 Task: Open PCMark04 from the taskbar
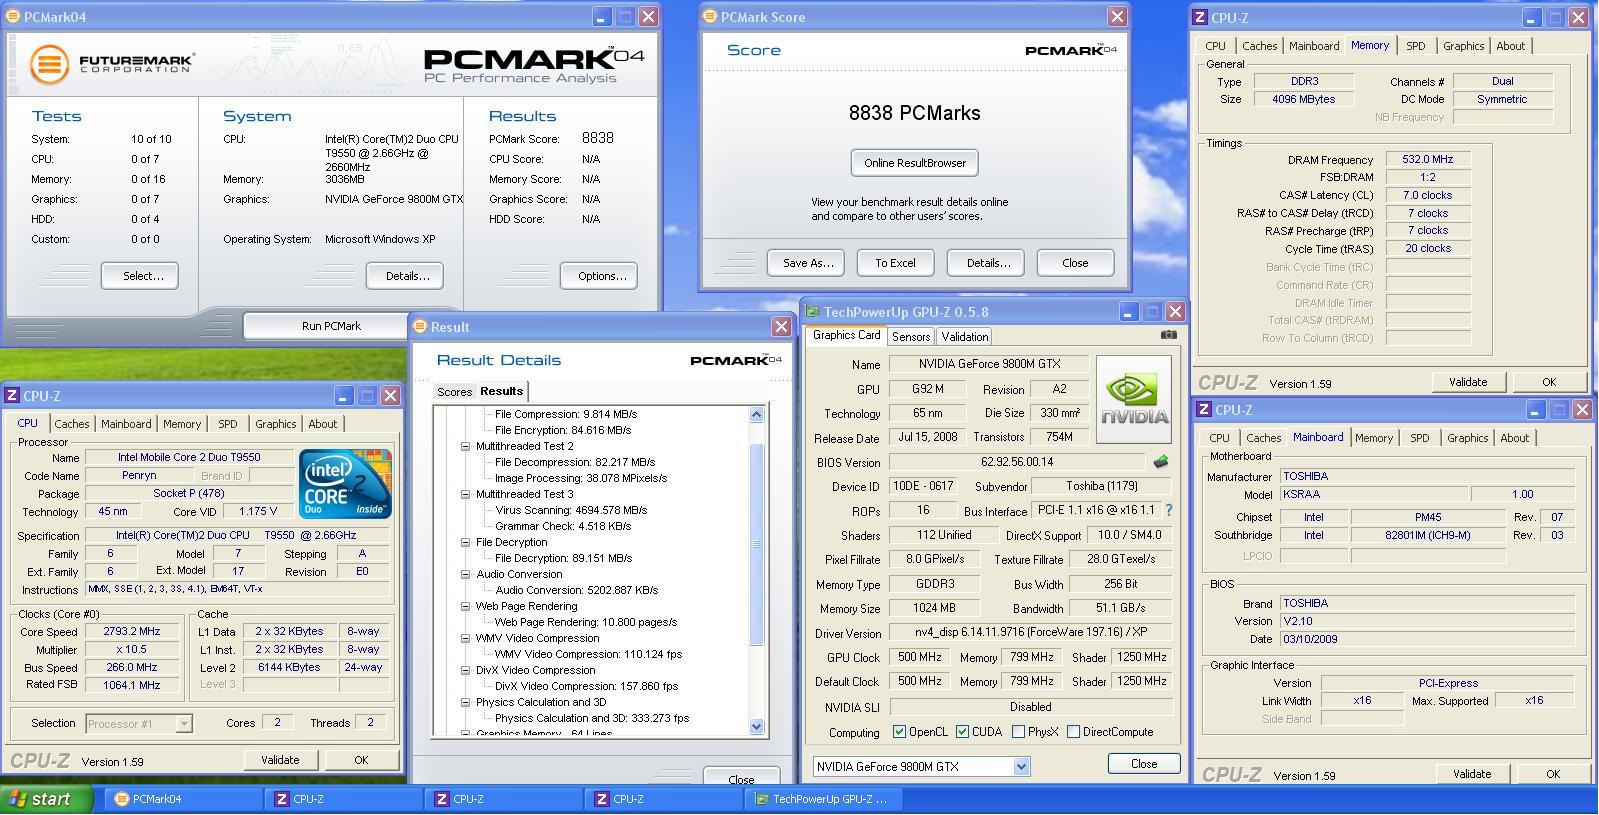(x=182, y=799)
